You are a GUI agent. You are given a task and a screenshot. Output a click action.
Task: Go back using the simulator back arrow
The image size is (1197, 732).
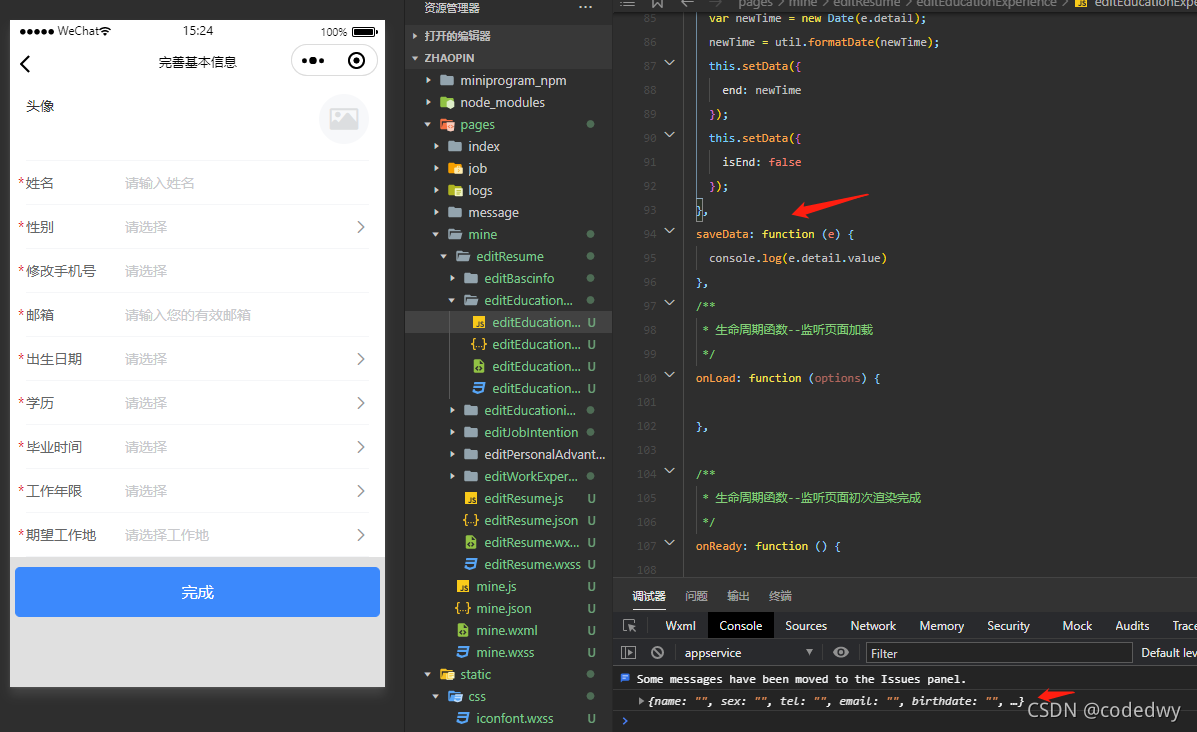[25, 63]
